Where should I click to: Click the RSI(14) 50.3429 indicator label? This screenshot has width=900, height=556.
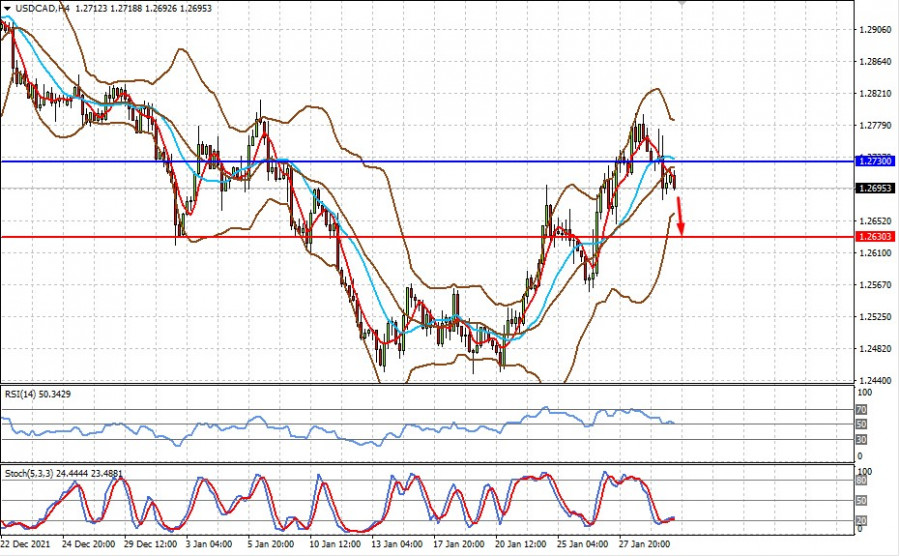[x=38, y=394]
